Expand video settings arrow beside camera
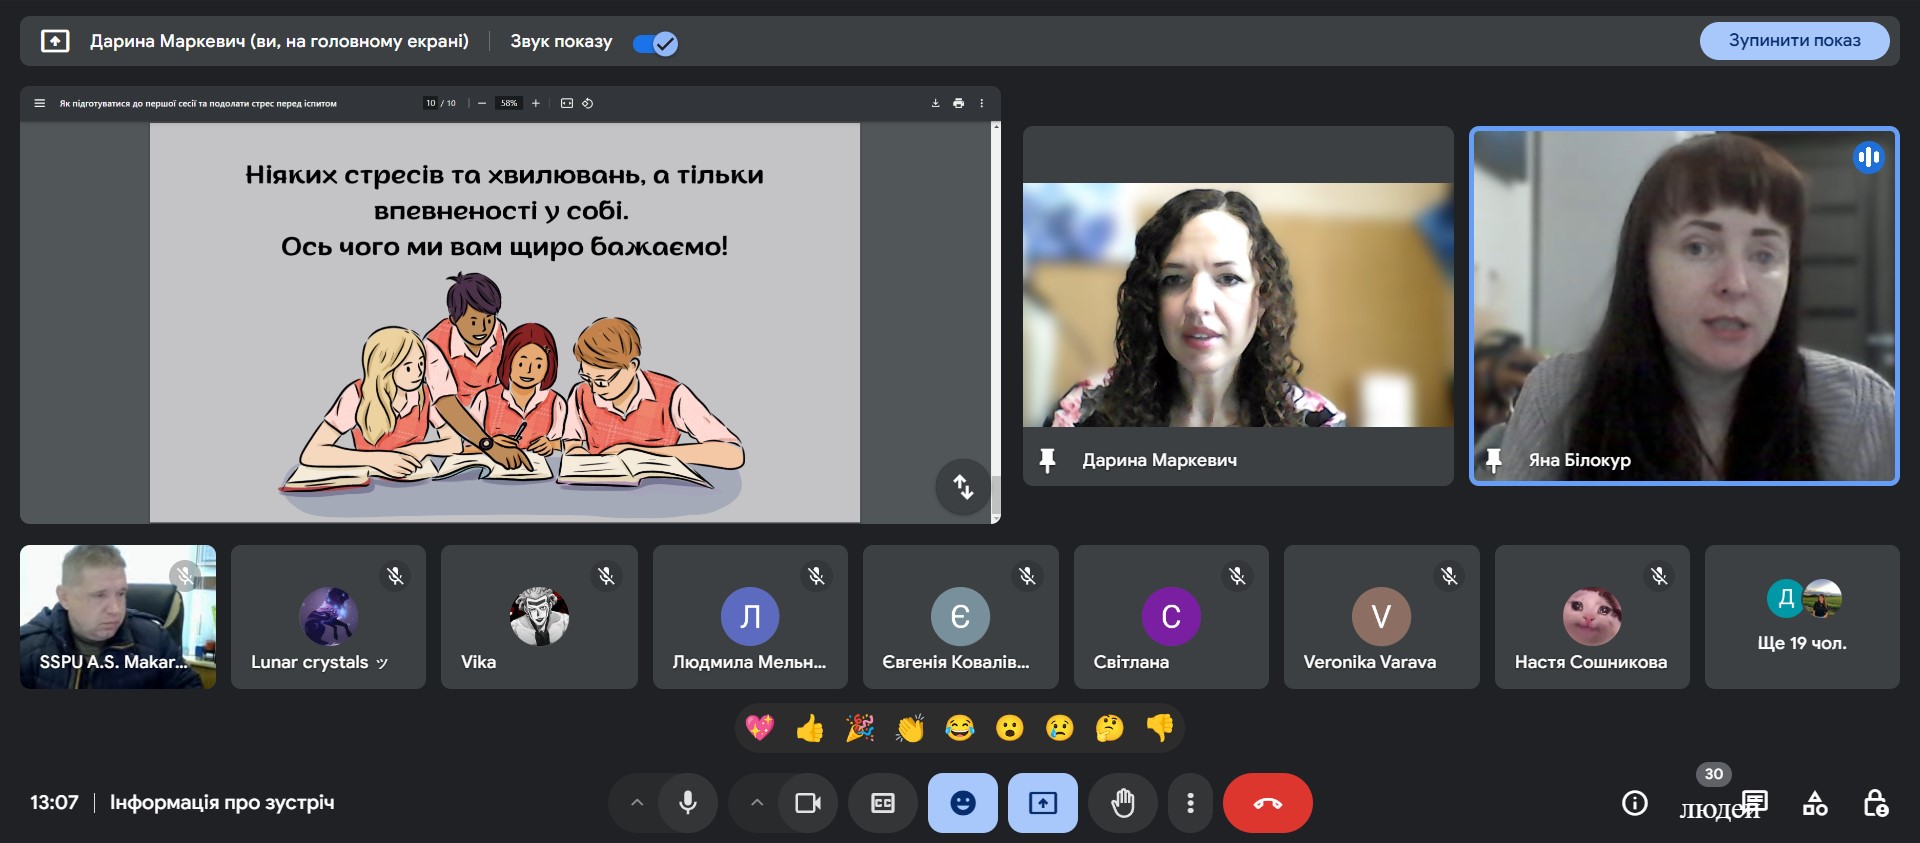 tap(757, 803)
